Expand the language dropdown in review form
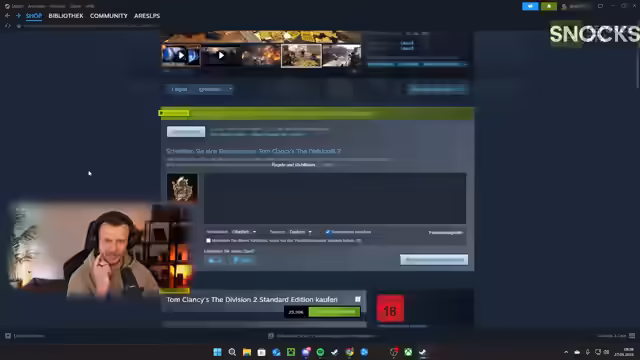This screenshot has height=360, width=640. tap(300, 232)
